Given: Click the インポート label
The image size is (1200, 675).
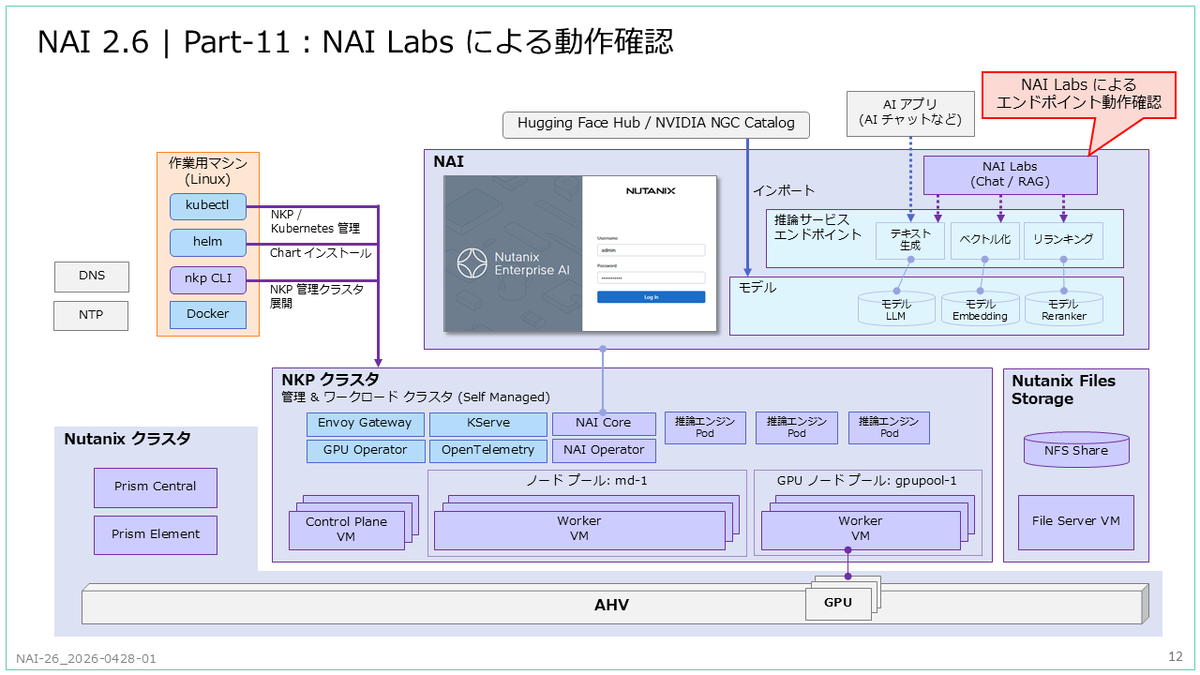Looking at the screenshot, I should click(x=783, y=190).
